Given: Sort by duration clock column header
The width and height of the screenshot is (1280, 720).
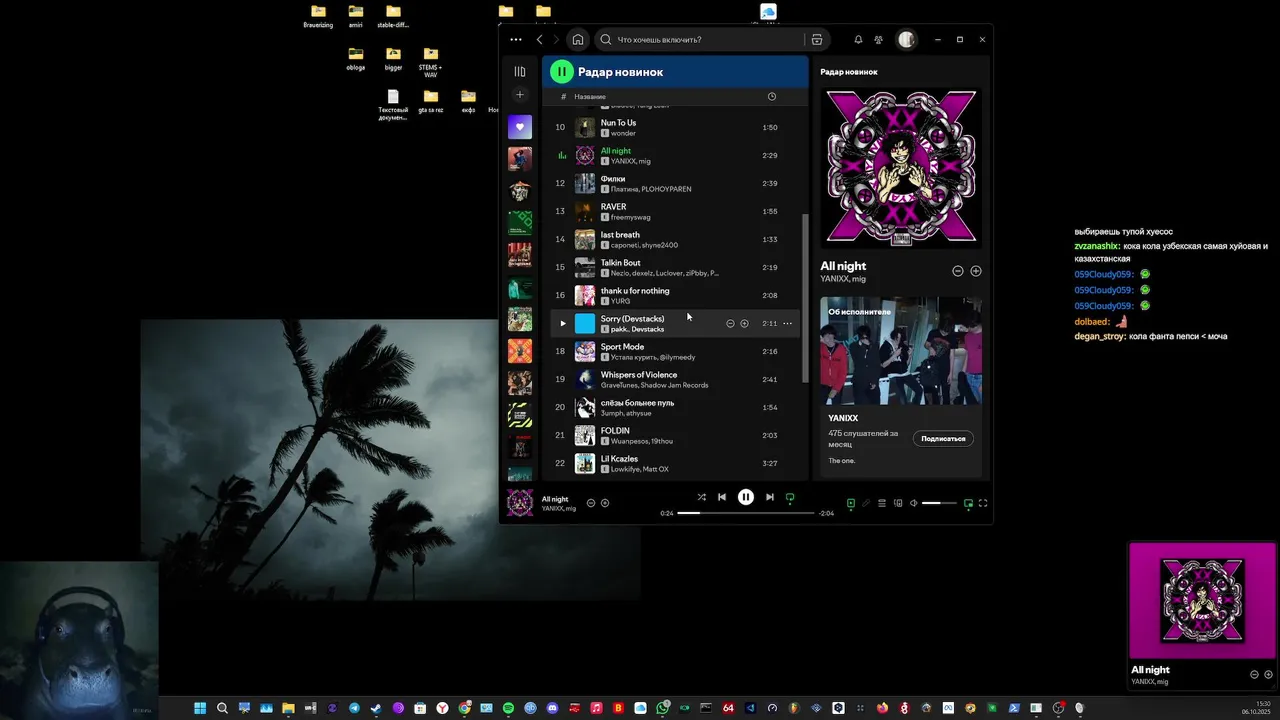Looking at the screenshot, I should 771,97.
